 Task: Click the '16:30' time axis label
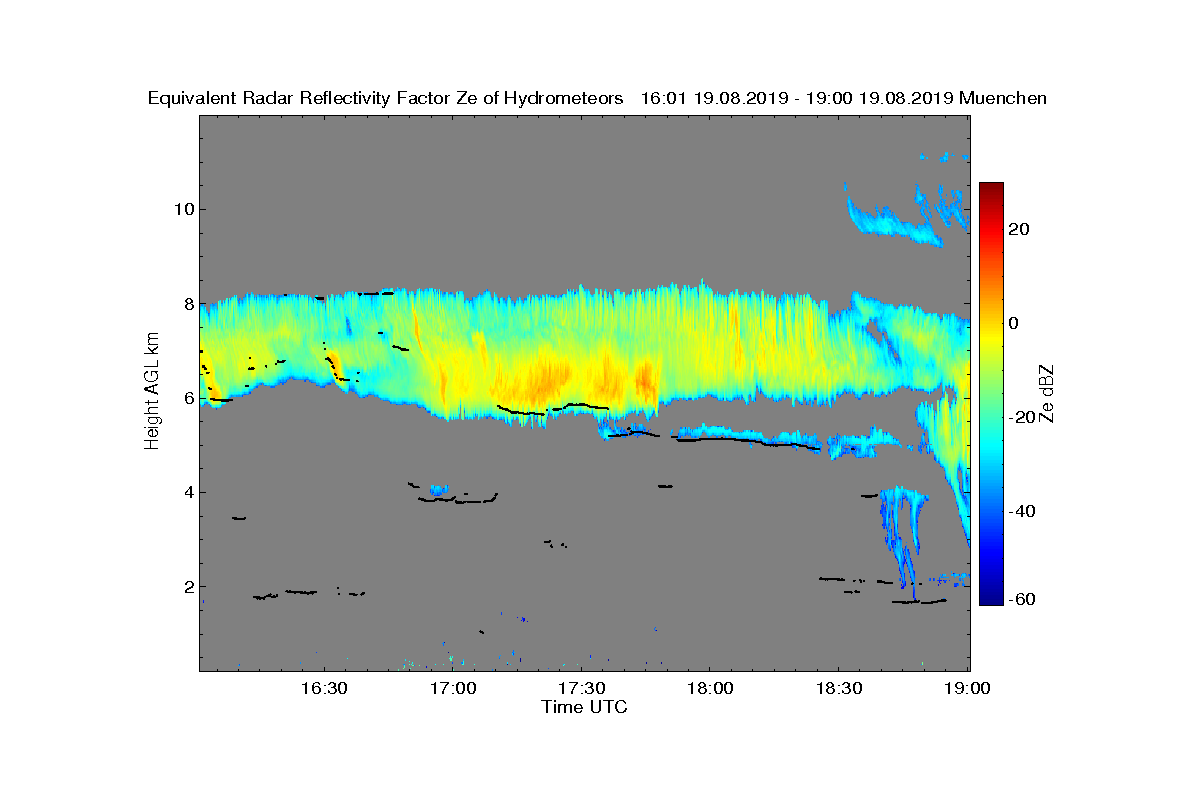(323, 688)
